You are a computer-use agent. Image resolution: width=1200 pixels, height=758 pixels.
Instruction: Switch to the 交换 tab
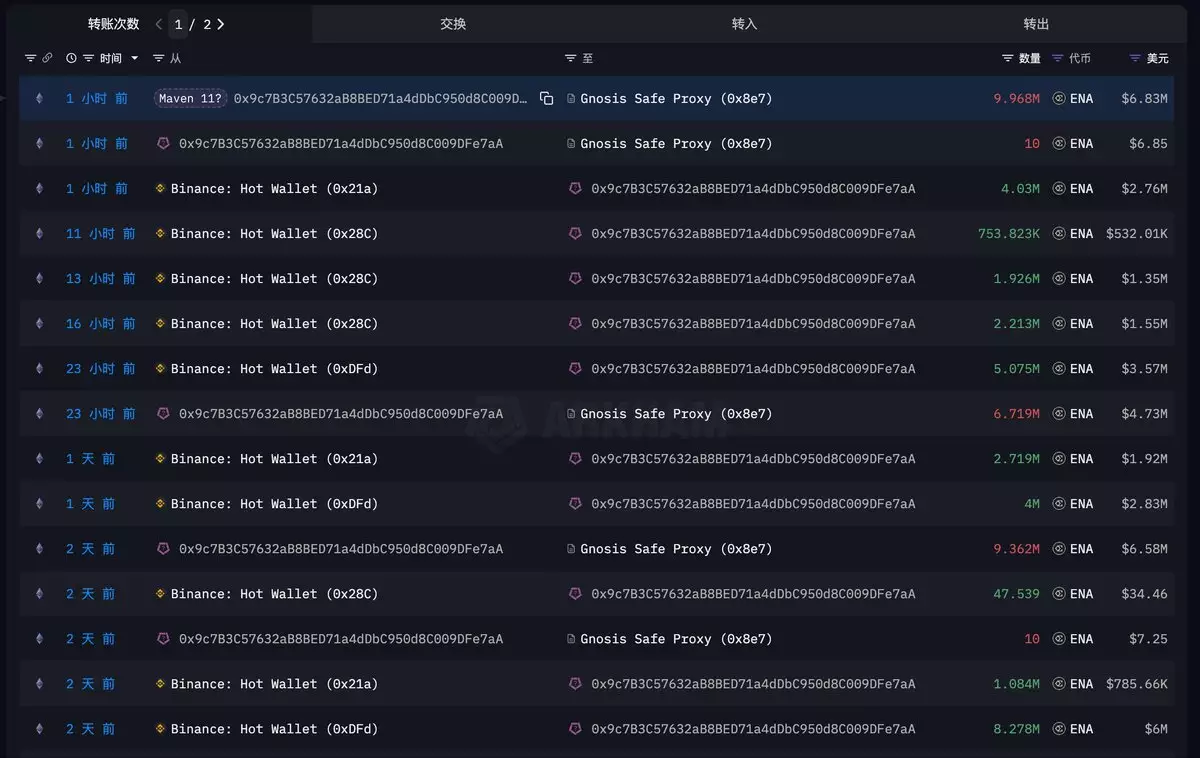click(x=453, y=24)
